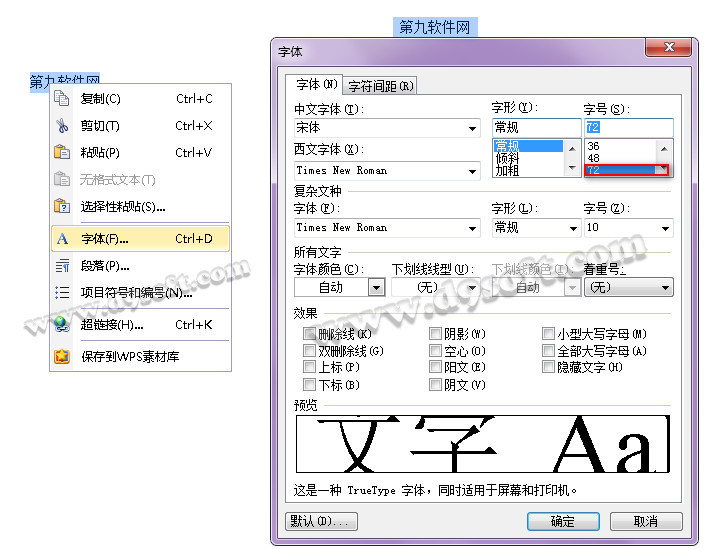Click the paste-special icon beside 选择性粘贴(S)

point(62,206)
